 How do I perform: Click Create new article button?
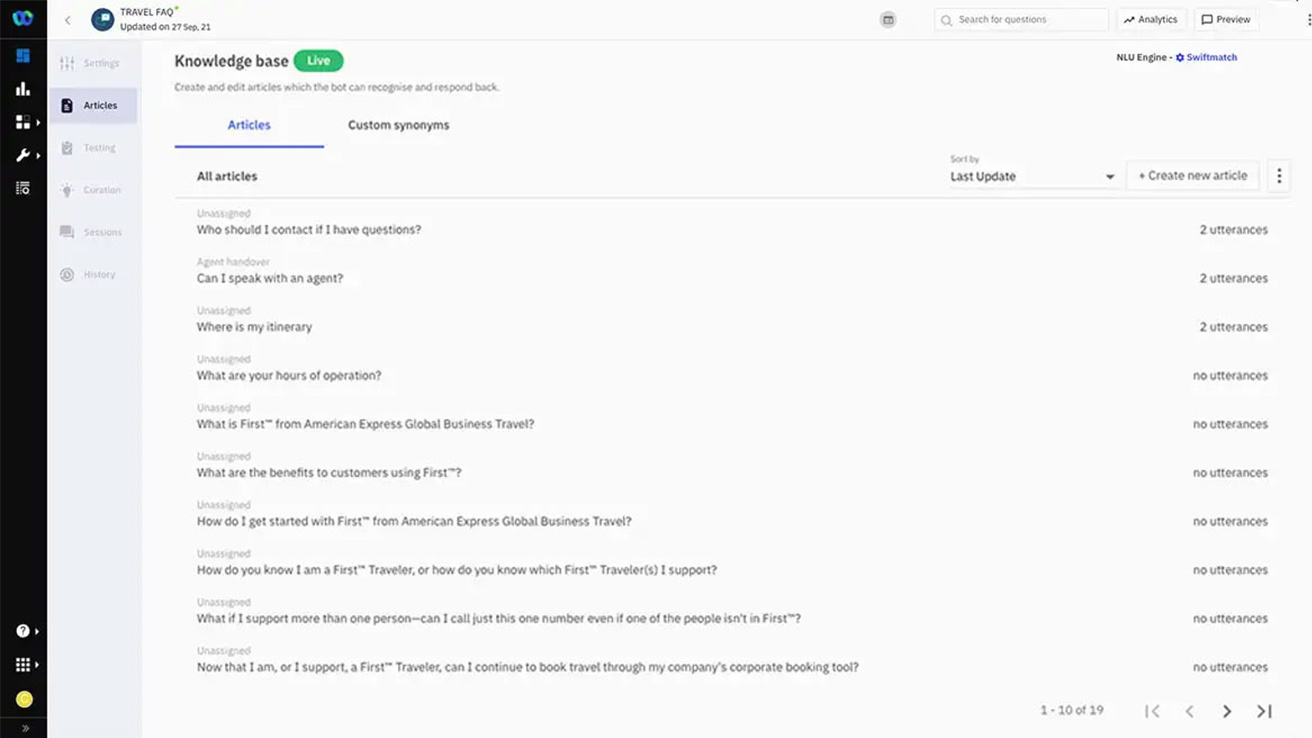pyautogui.click(x=1192, y=176)
